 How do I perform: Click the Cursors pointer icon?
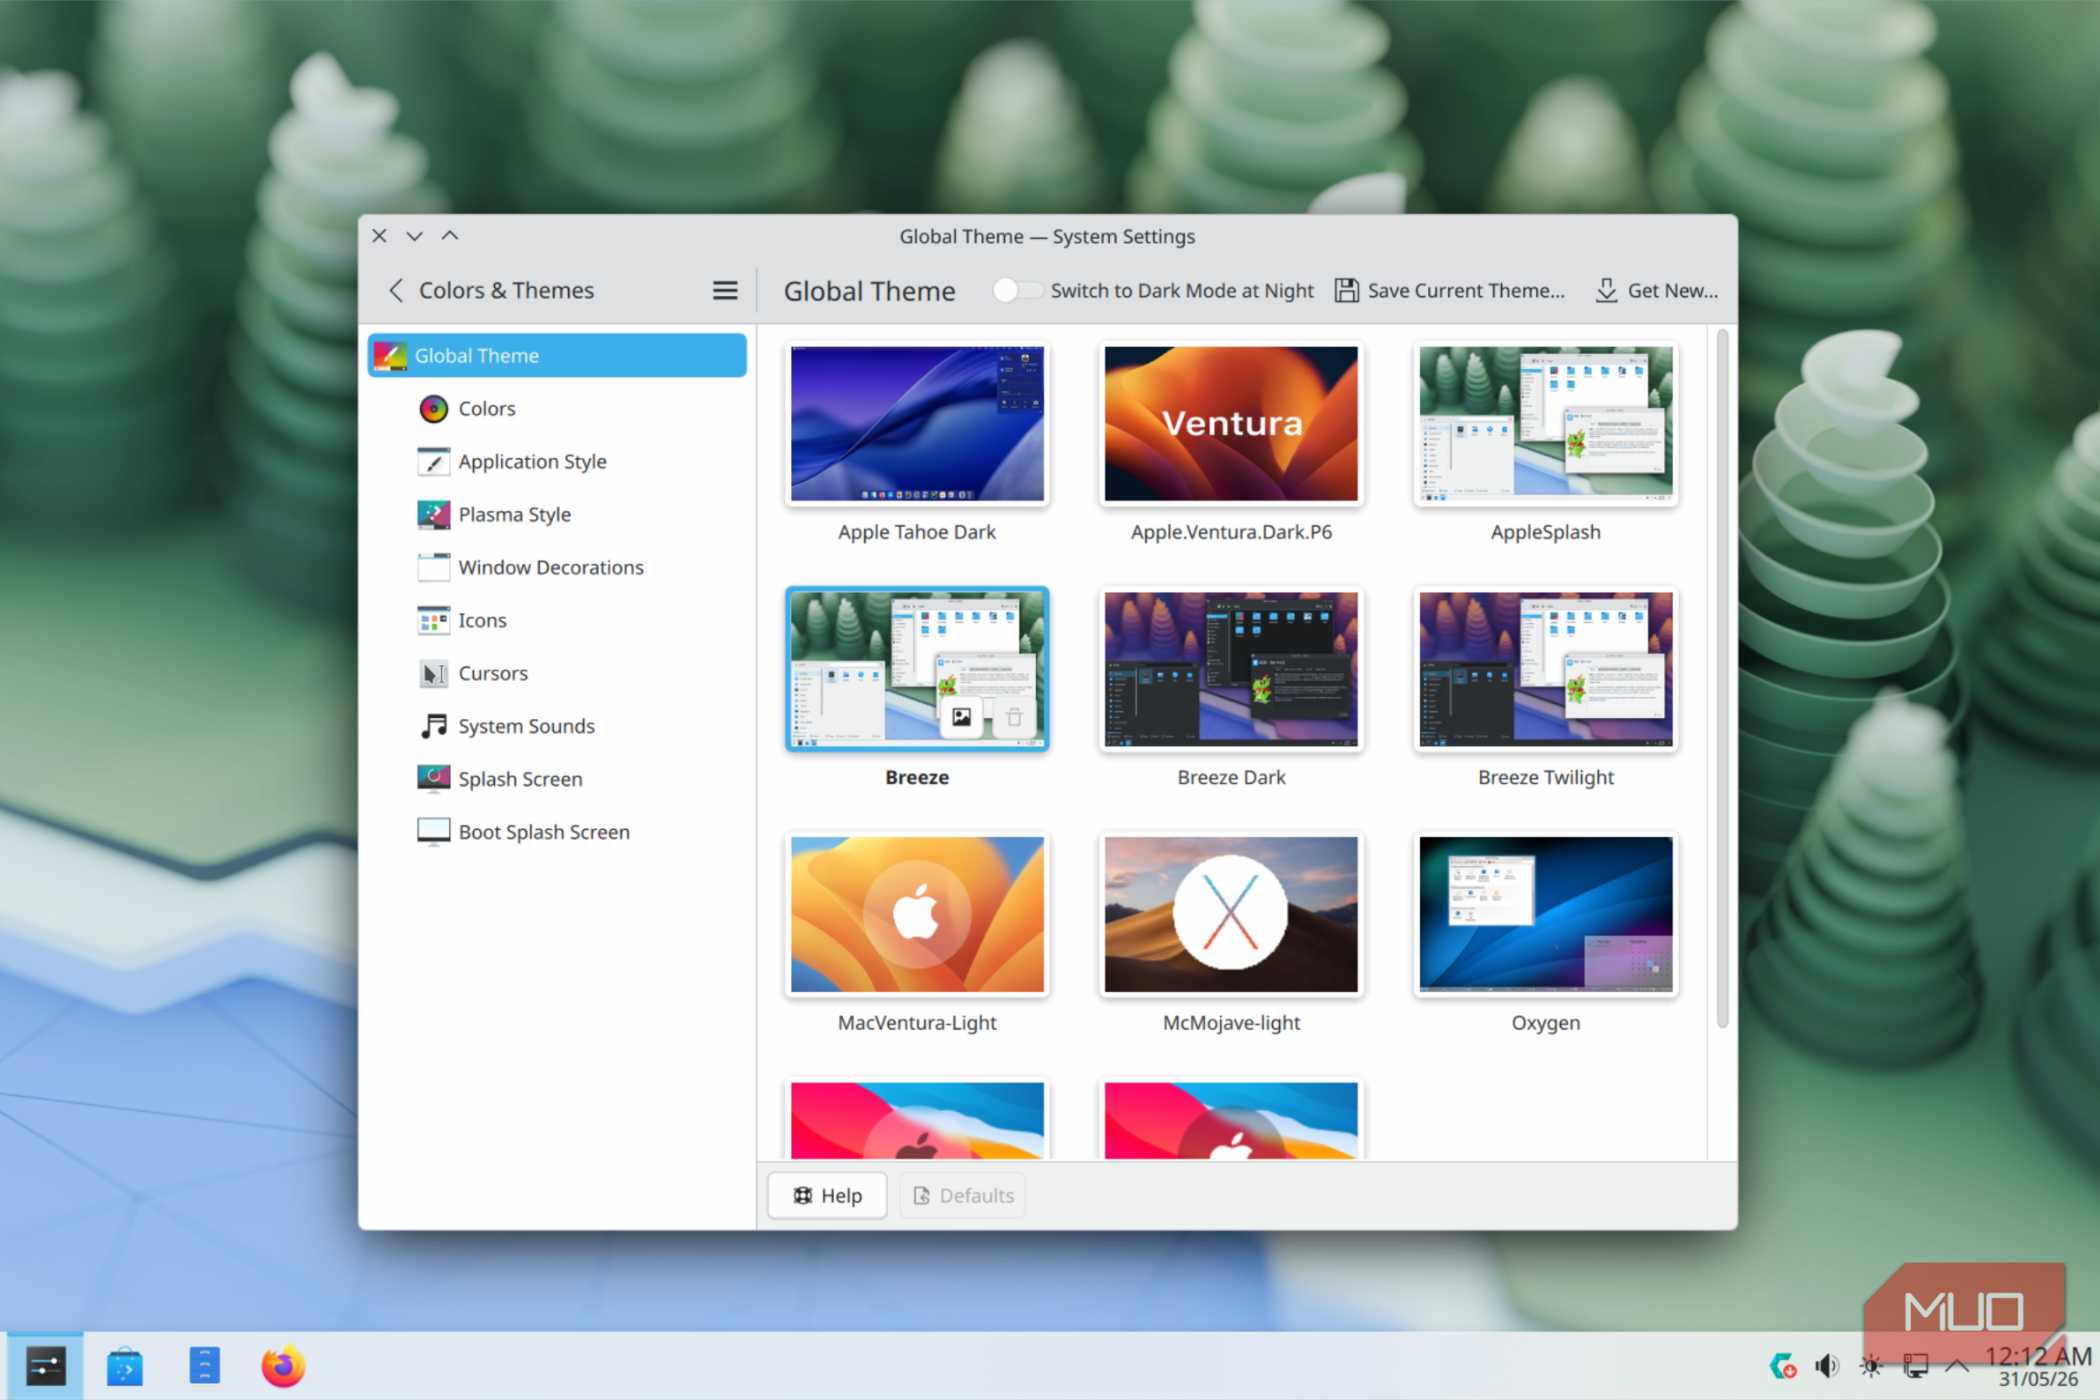433,674
